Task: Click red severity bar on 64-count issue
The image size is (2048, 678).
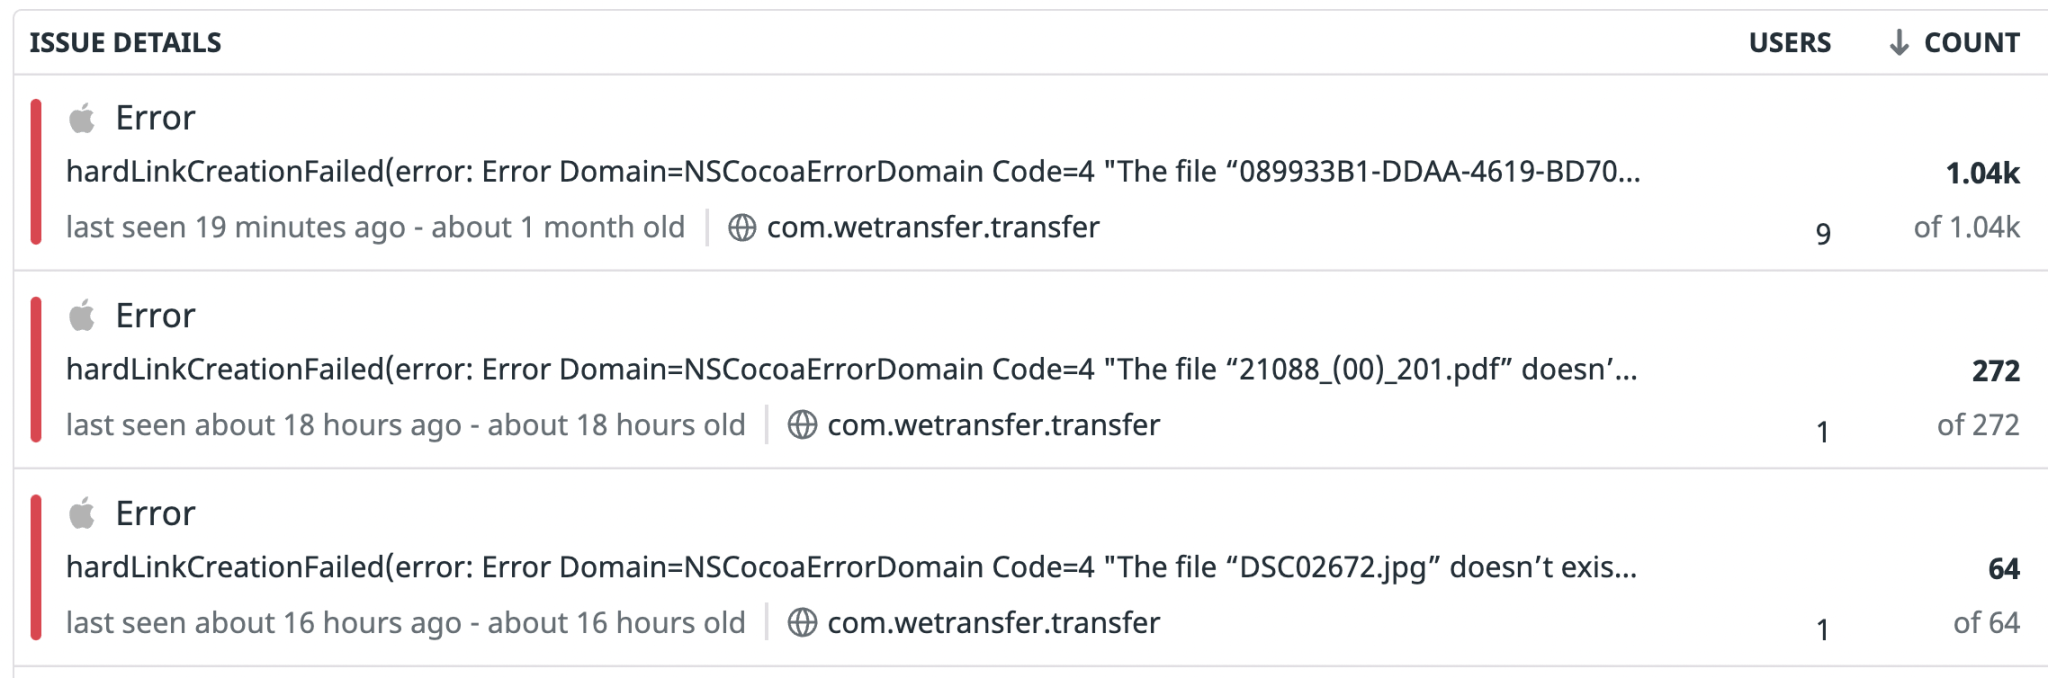Action: pos(36,567)
